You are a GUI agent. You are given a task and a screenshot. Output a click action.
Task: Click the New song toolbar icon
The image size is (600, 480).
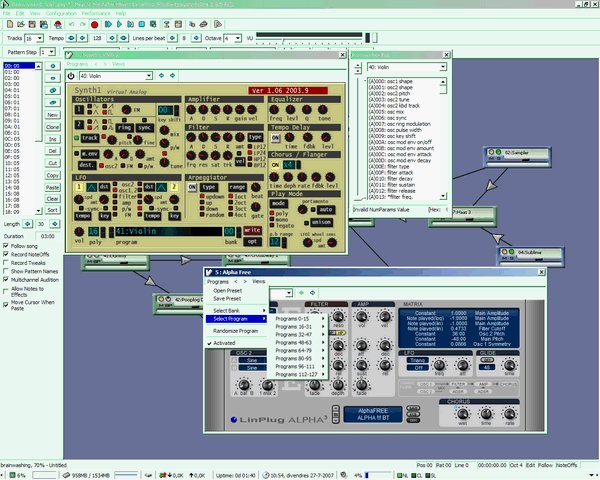click(10, 24)
